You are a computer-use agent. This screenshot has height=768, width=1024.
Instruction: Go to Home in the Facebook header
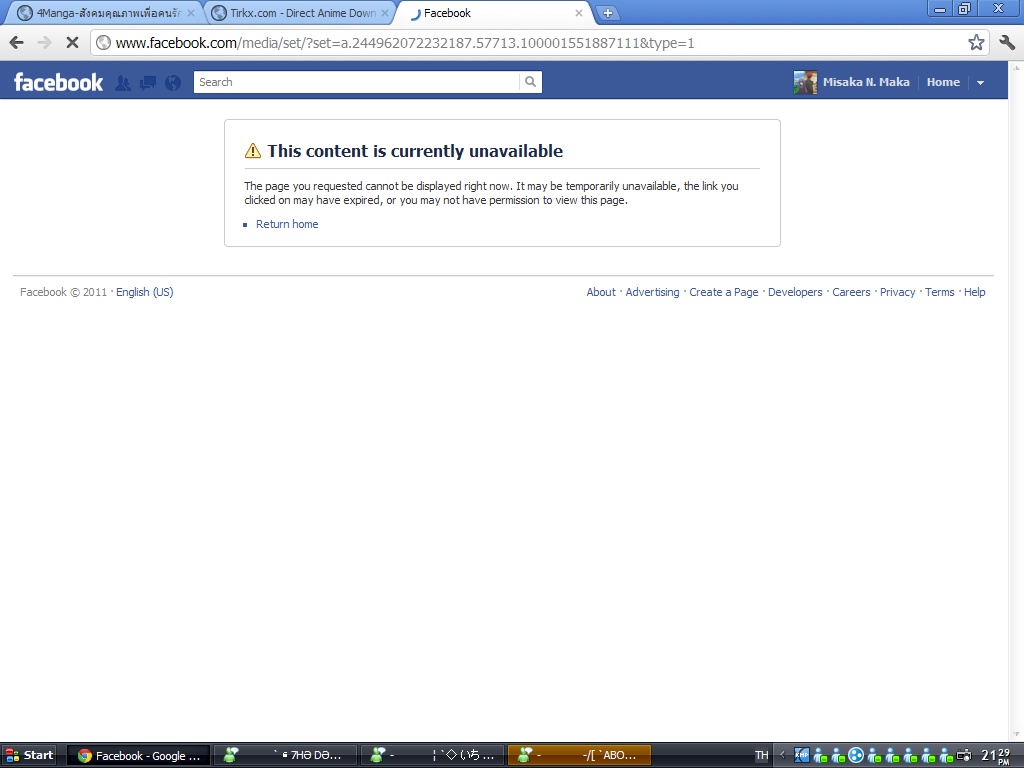coord(943,82)
